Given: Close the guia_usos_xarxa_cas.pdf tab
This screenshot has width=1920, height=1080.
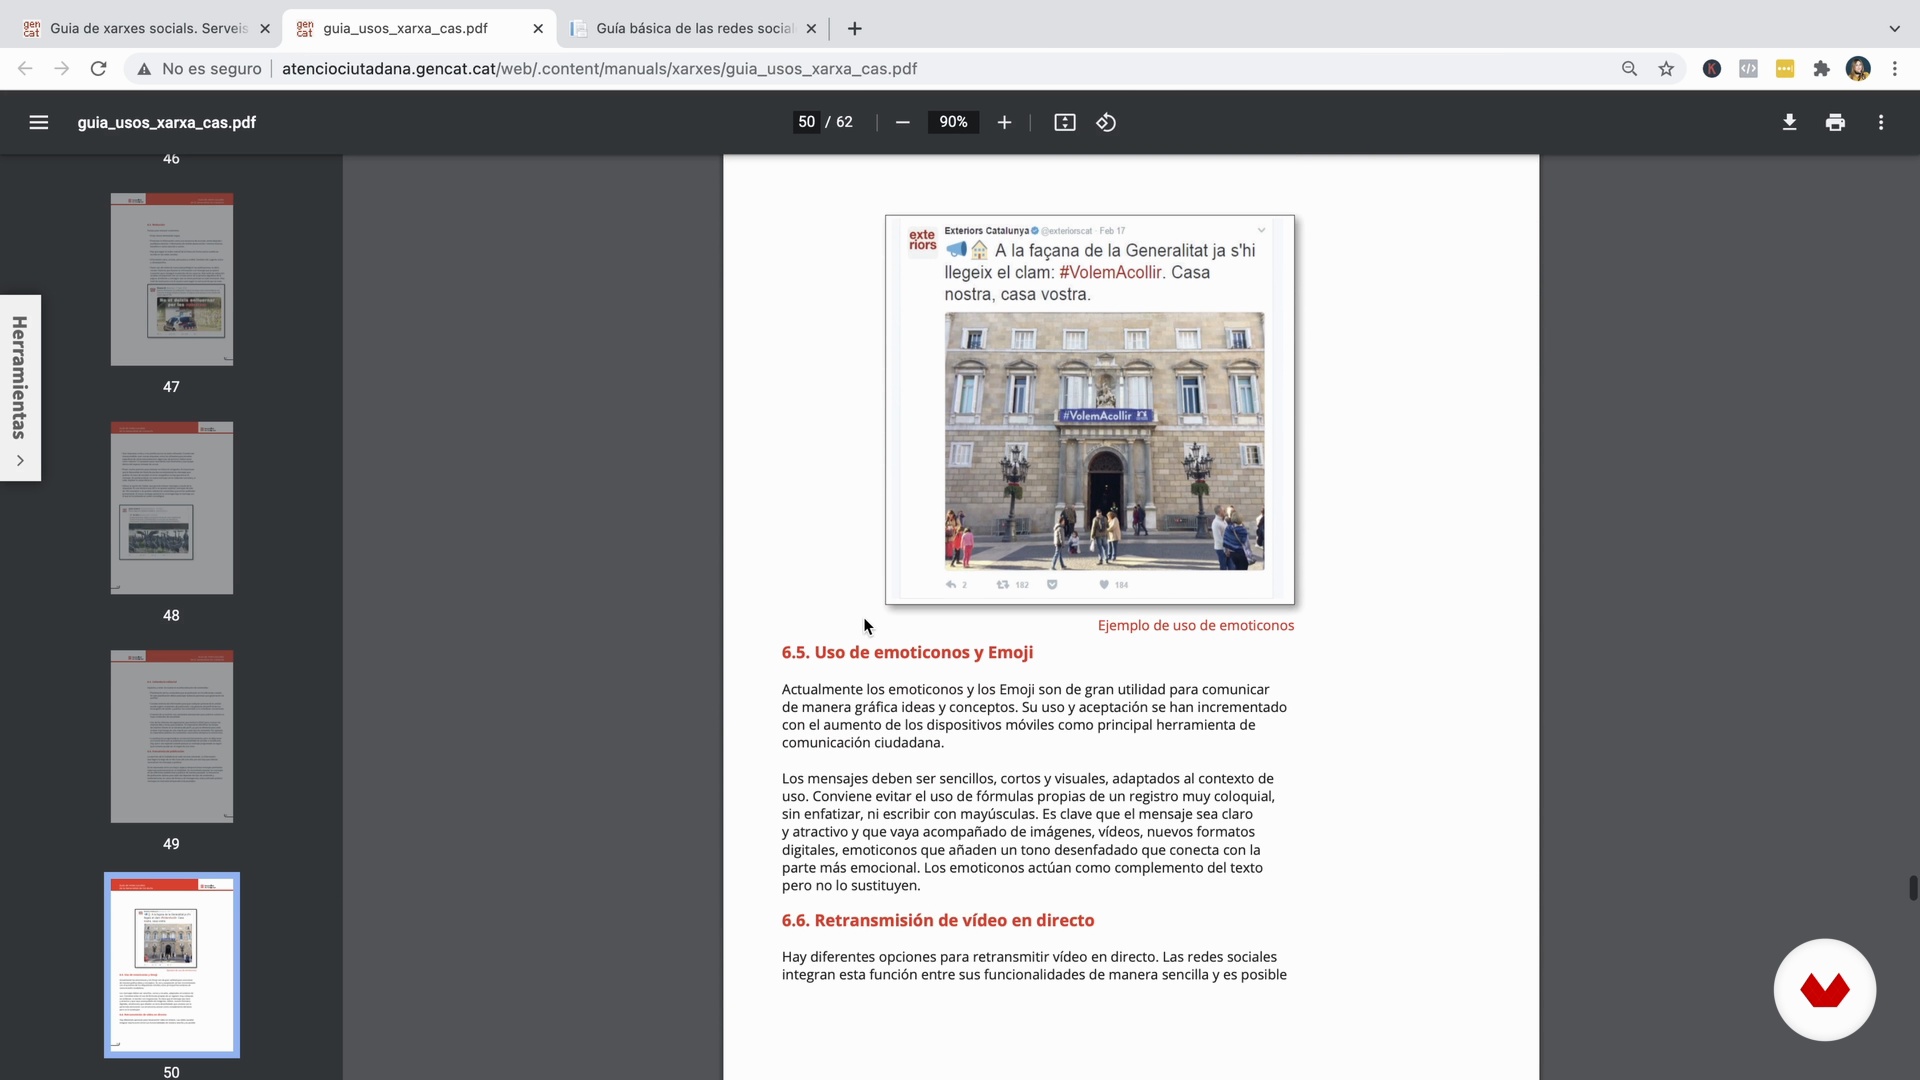Looking at the screenshot, I should 538,29.
